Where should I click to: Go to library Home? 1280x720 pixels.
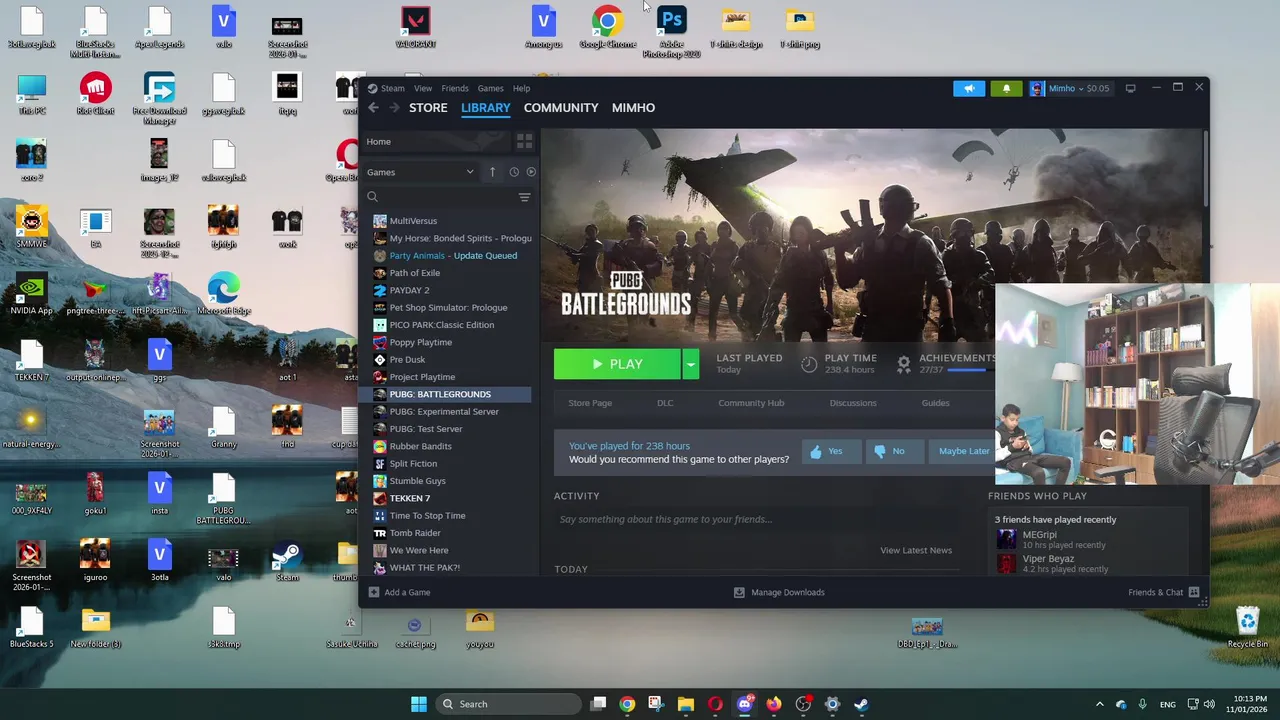[x=436, y=141]
